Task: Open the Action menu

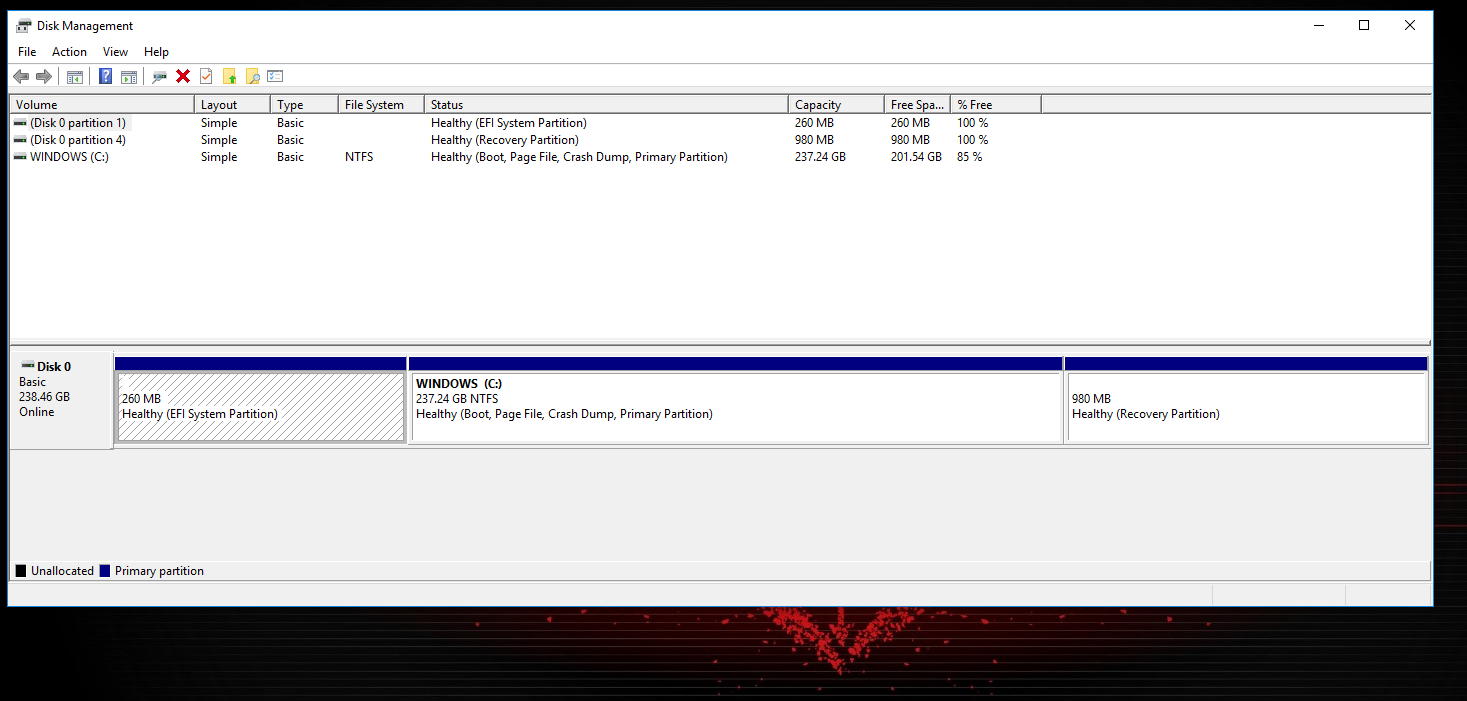Action: tap(69, 51)
